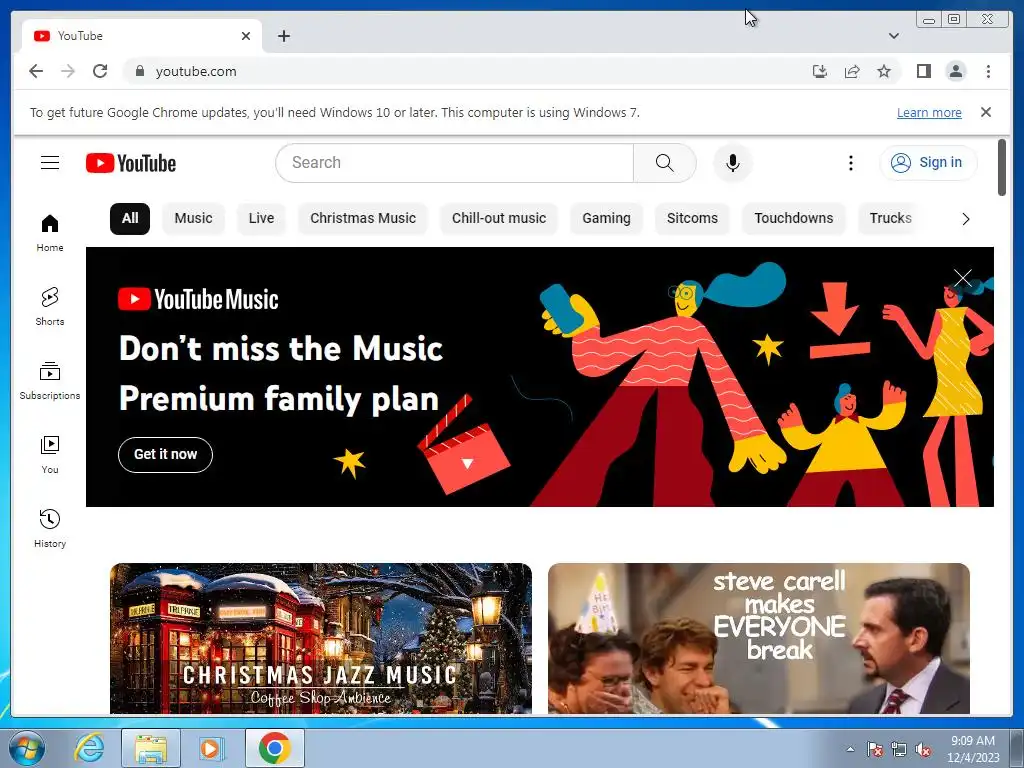This screenshot has height=768, width=1024.
Task: Open a new tab with plus button
Action: click(283, 36)
